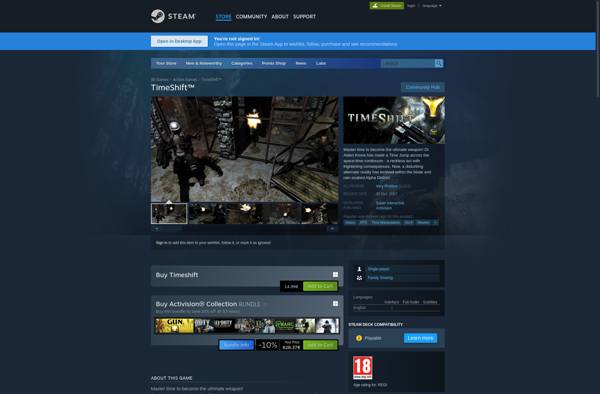Viewport: 600px width, 394px height.
Task: Click the right arrow under screenshot strip
Action: [x=332, y=228]
